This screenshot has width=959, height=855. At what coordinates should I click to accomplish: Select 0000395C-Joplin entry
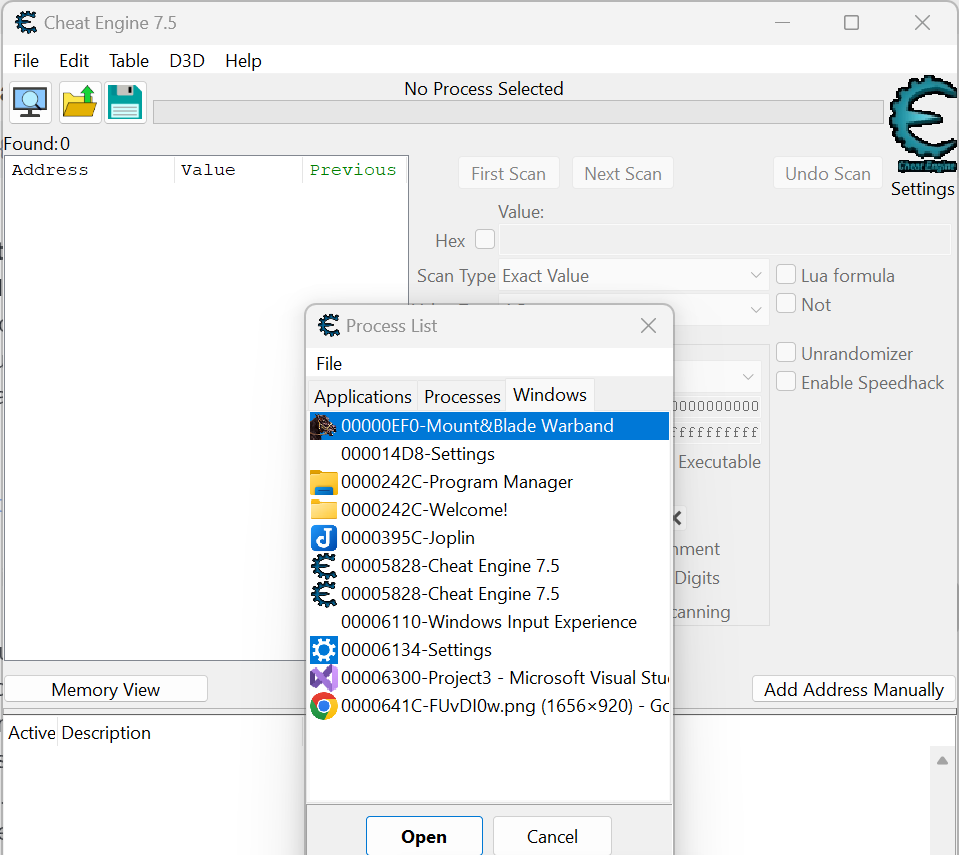(489, 538)
